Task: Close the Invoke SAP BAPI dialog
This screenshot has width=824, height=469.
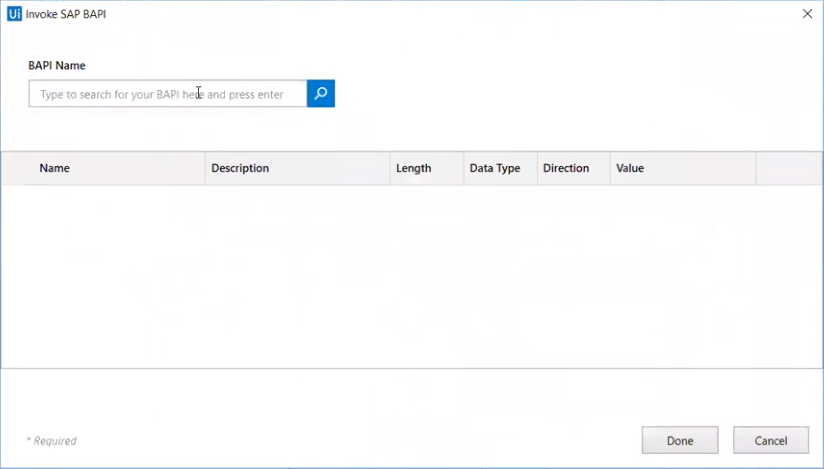Action: (807, 14)
